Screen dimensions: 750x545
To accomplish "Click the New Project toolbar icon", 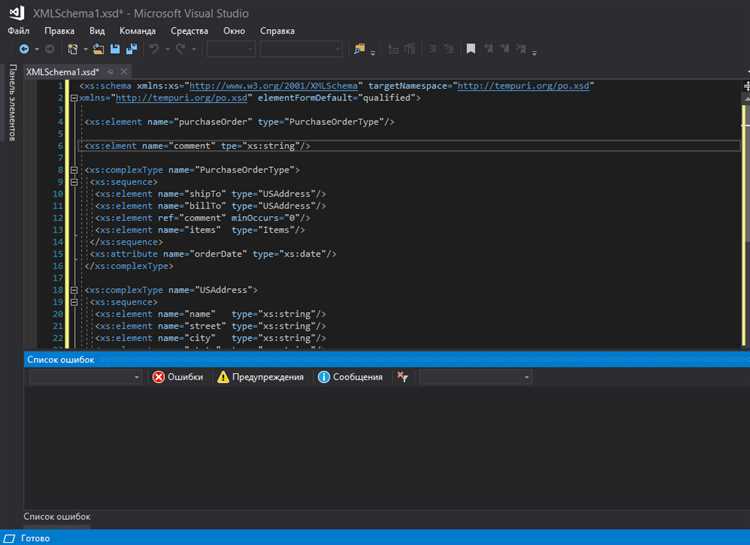I will click(x=73, y=49).
